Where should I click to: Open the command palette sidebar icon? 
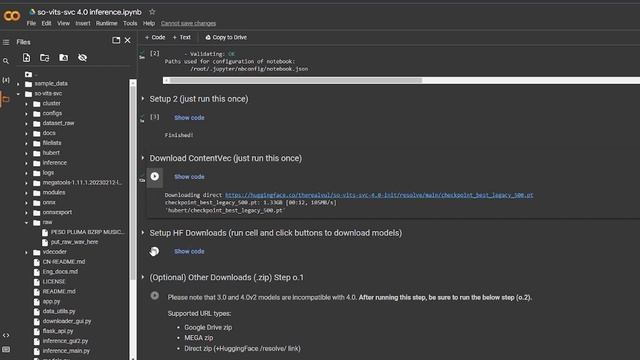[6, 349]
